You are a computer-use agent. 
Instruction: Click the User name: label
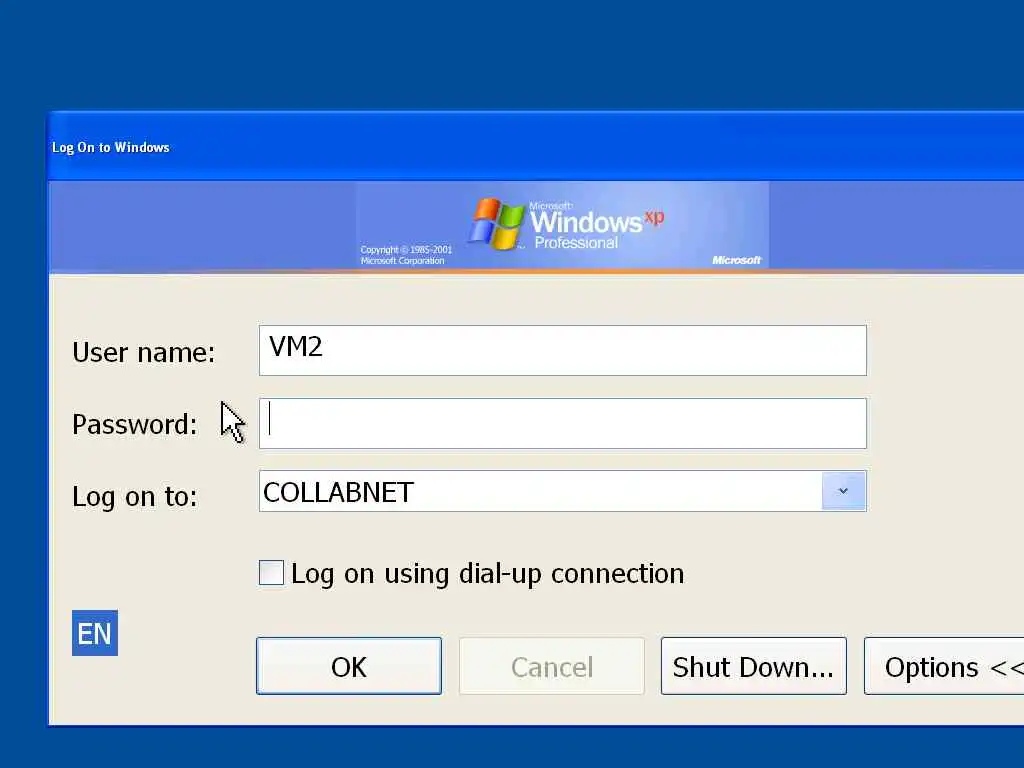pyautogui.click(x=144, y=353)
